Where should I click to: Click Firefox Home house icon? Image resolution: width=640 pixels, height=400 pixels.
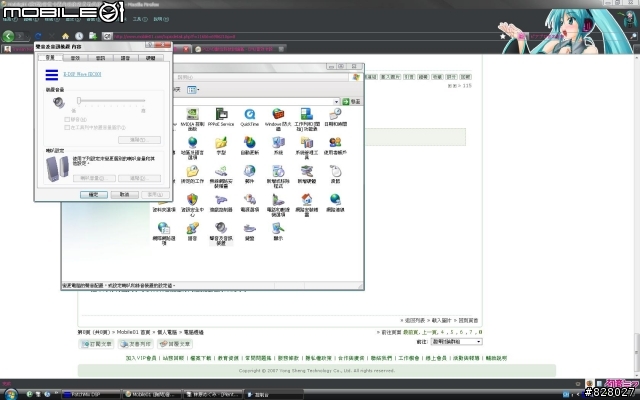(65, 36)
